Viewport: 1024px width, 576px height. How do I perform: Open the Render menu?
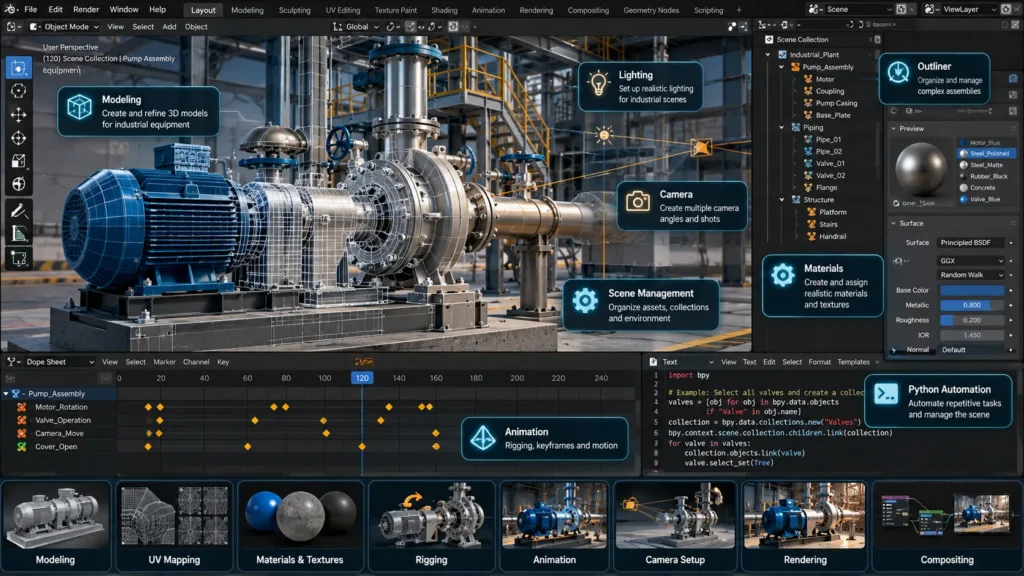[x=86, y=10]
